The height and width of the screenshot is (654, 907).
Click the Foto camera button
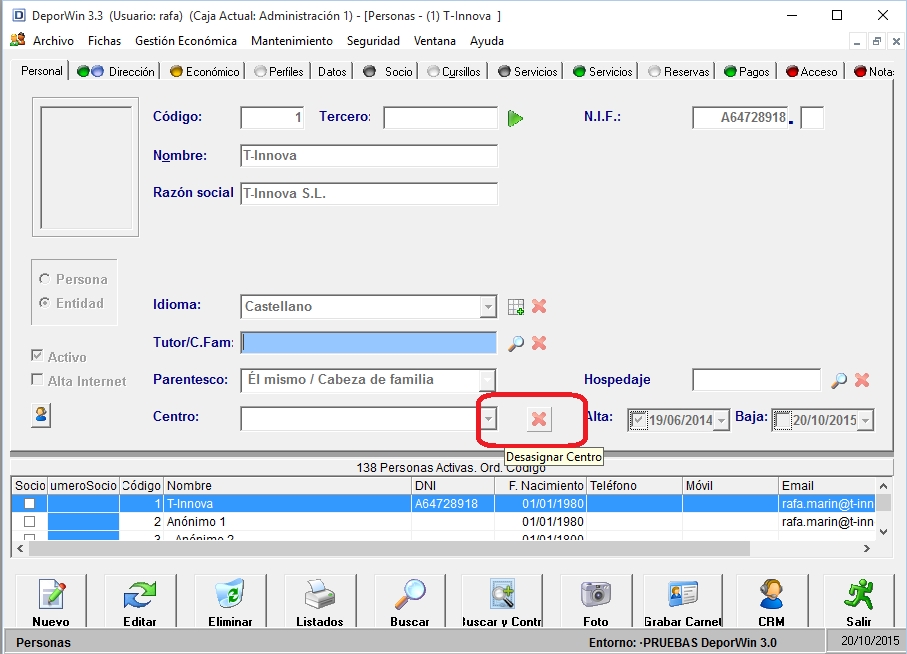596,602
